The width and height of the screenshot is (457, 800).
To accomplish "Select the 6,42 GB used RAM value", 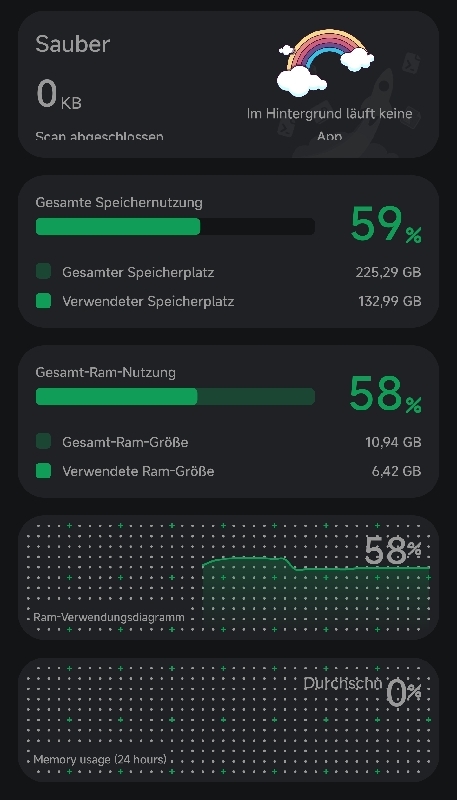I will click(x=396, y=471).
